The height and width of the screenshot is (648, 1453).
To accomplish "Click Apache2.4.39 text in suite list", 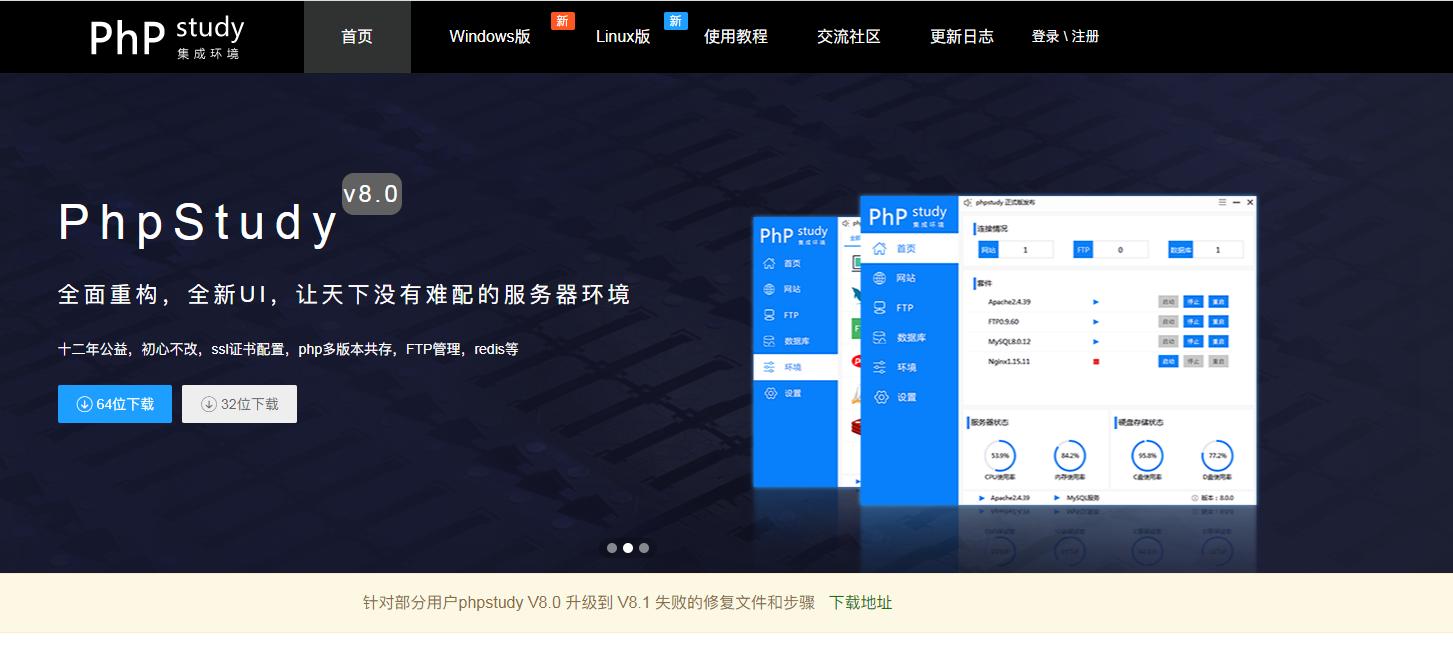I will tap(1009, 301).
